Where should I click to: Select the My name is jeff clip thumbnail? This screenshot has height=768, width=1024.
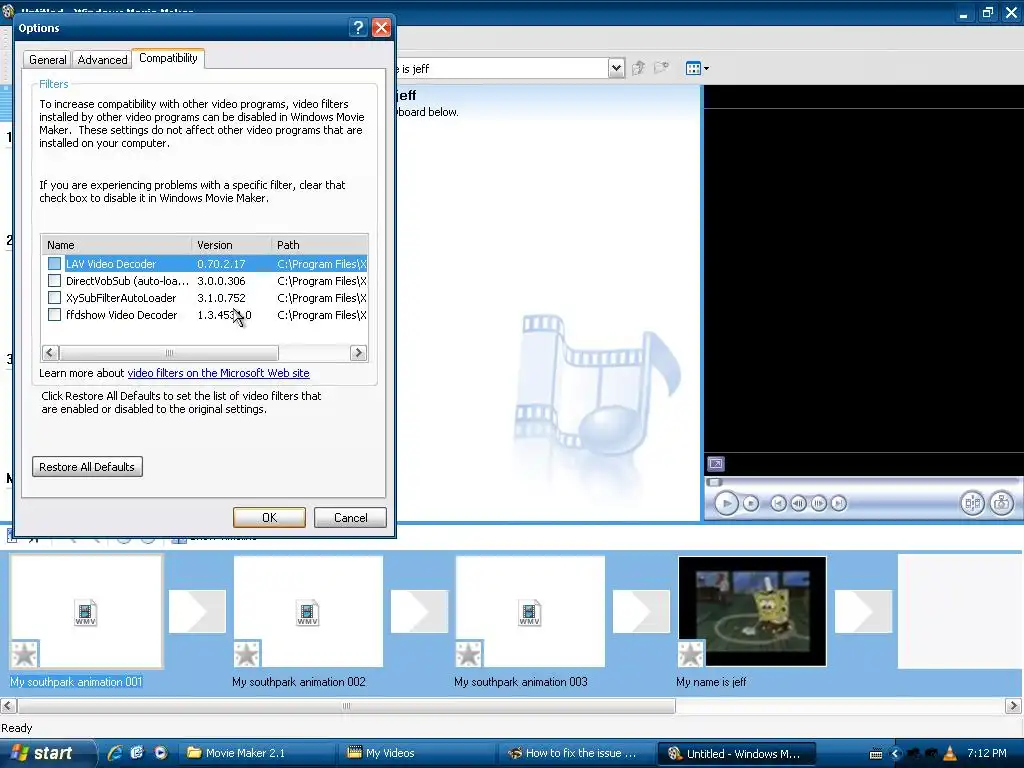click(x=752, y=611)
